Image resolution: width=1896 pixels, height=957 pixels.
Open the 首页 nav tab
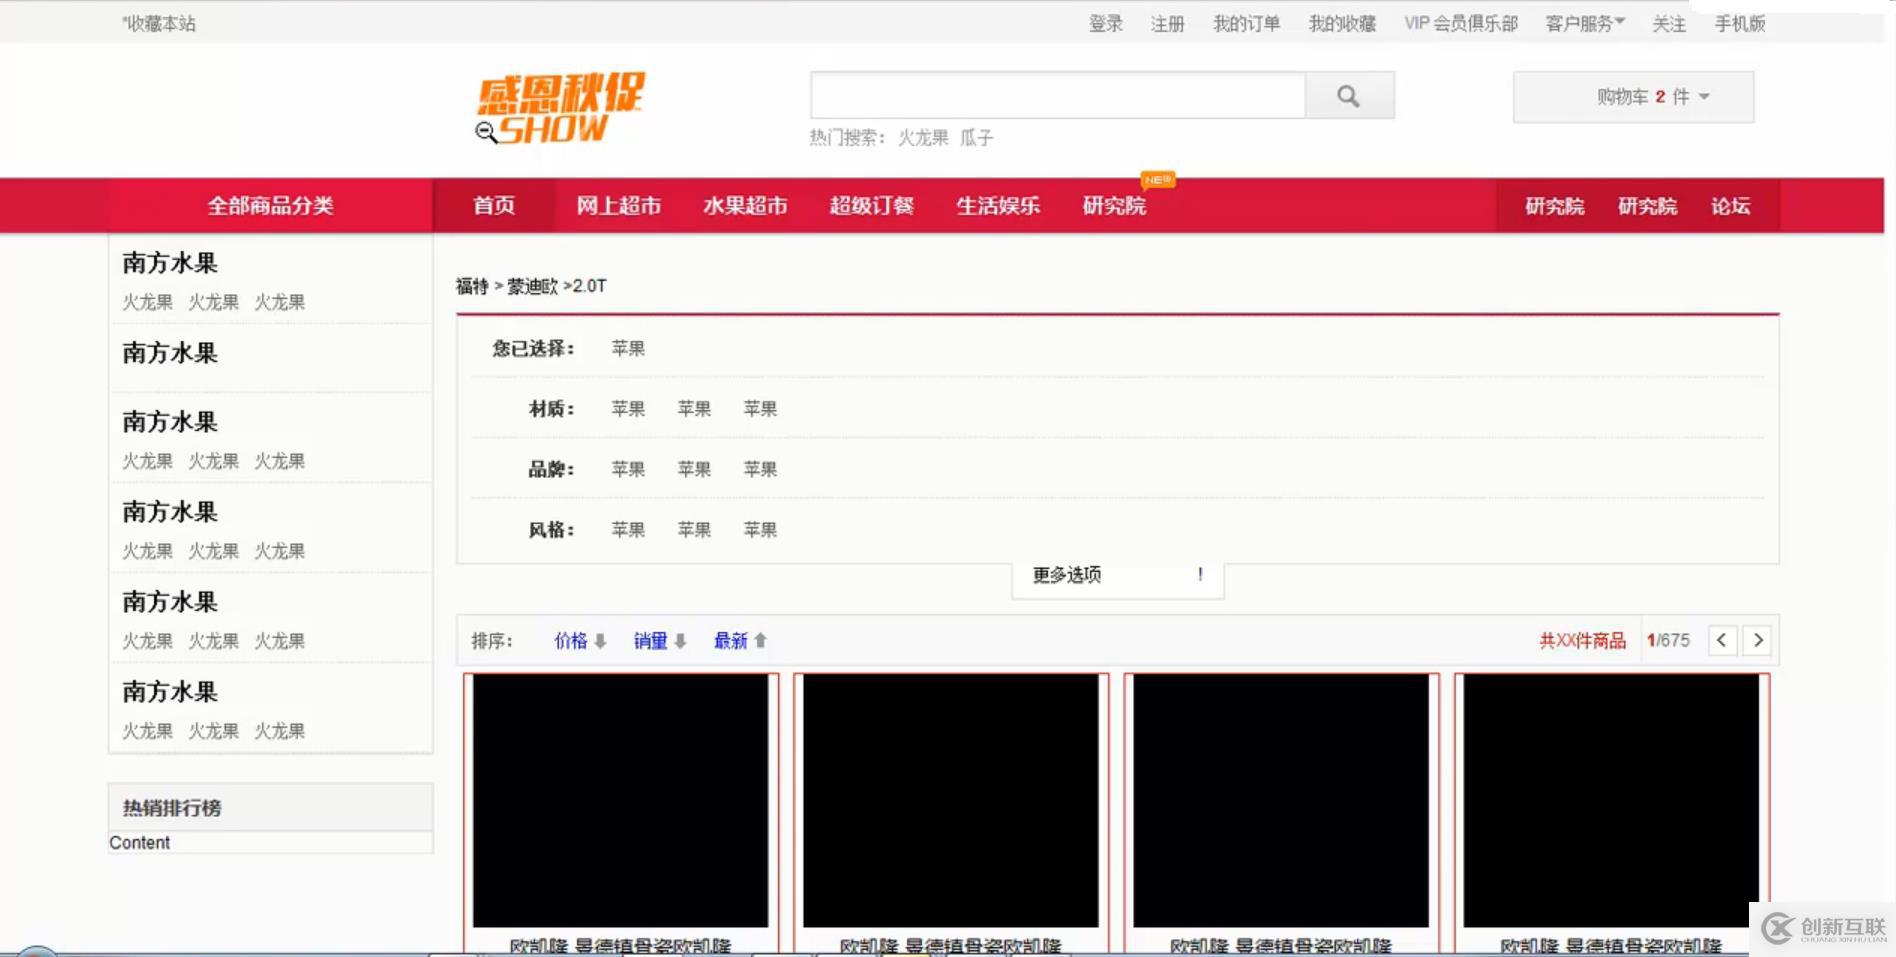click(x=494, y=206)
